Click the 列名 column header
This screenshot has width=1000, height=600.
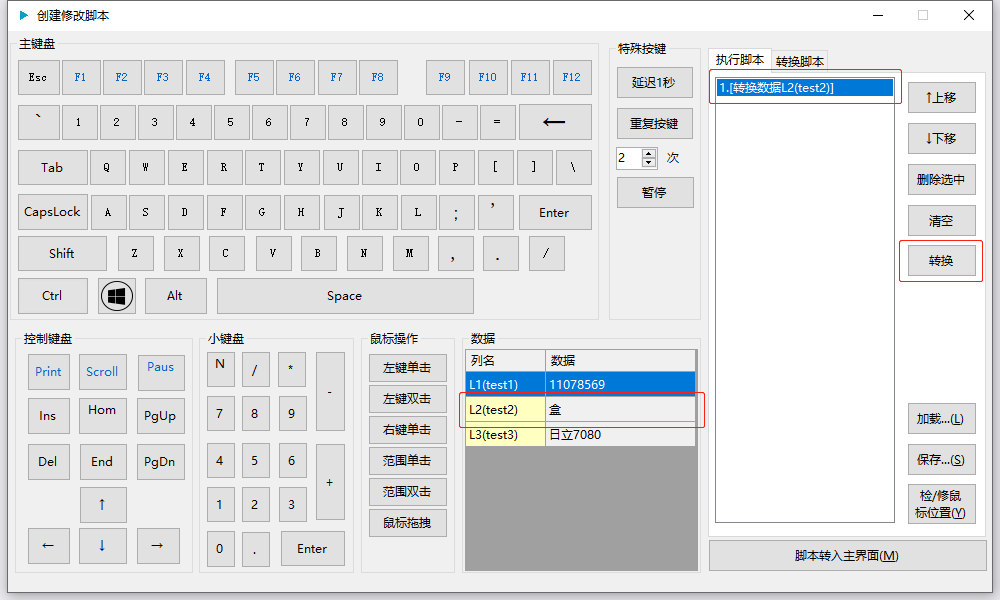coord(505,360)
